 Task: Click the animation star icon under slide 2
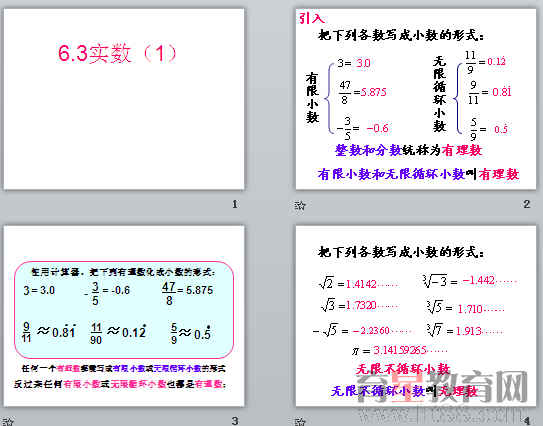[x=300, y=205]
